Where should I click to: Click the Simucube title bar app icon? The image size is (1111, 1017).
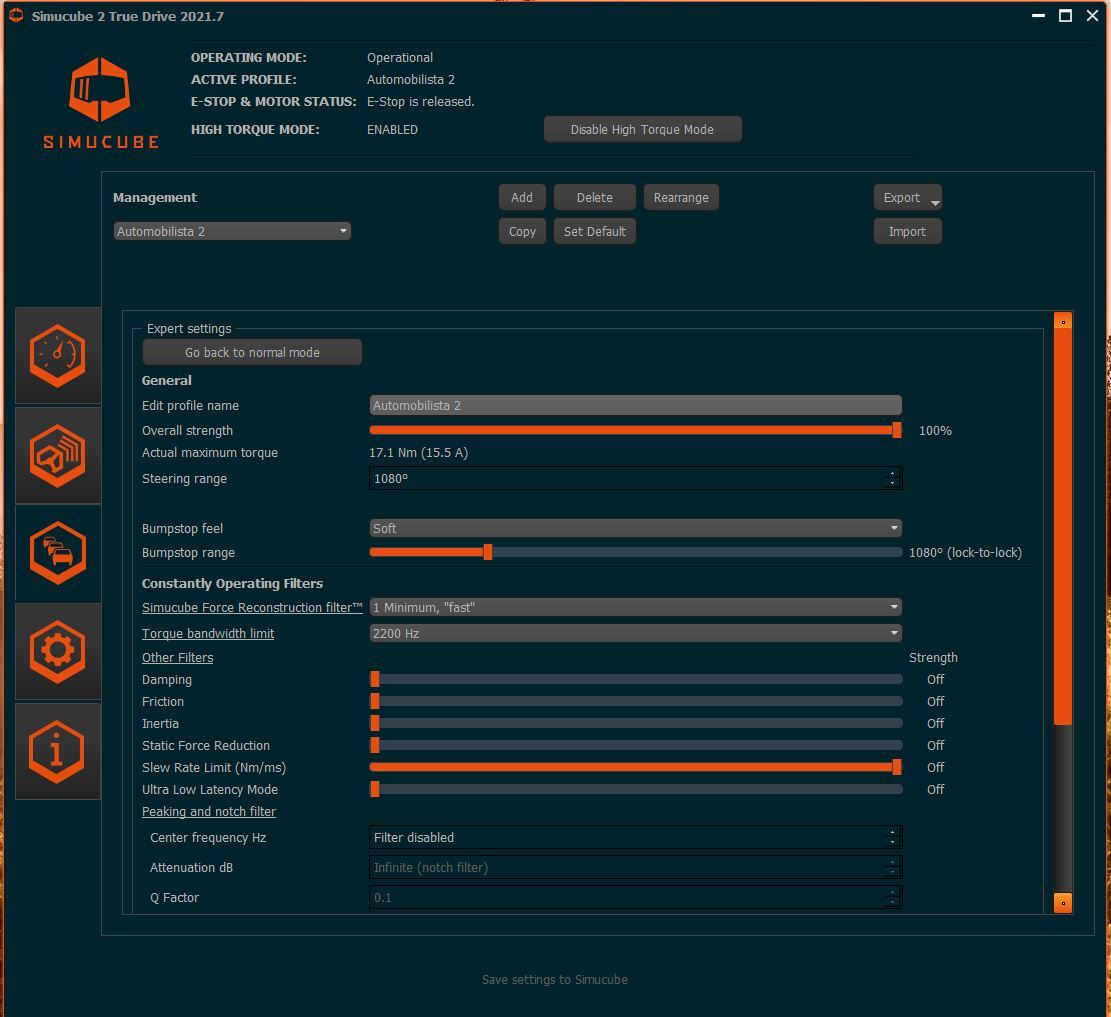click(x=16, y=16)
